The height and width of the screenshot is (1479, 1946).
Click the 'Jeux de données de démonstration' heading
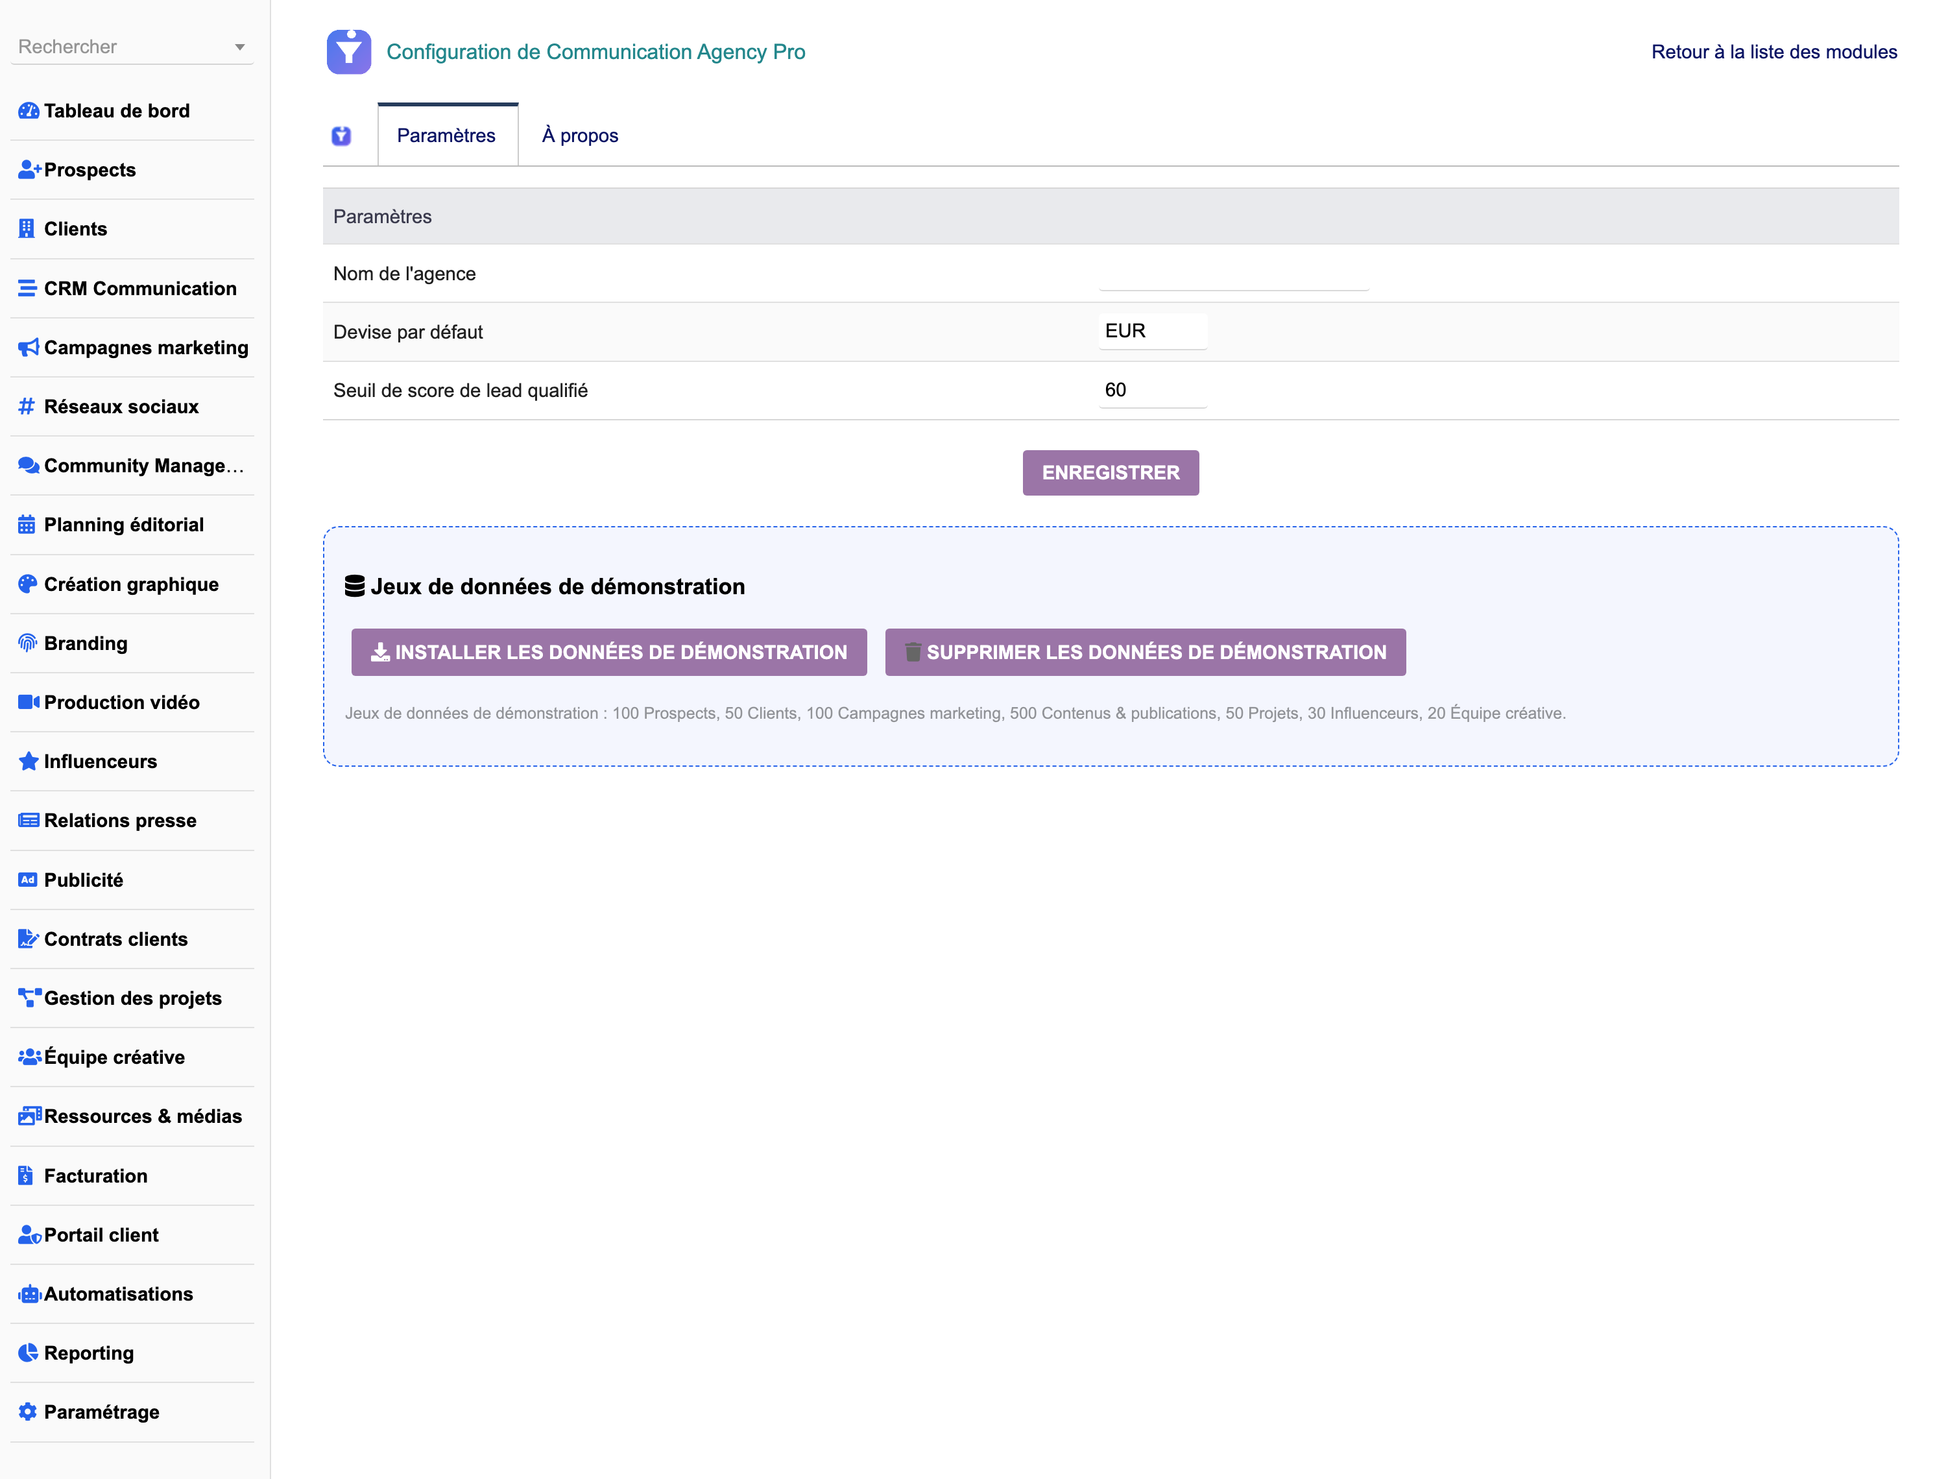557,587
